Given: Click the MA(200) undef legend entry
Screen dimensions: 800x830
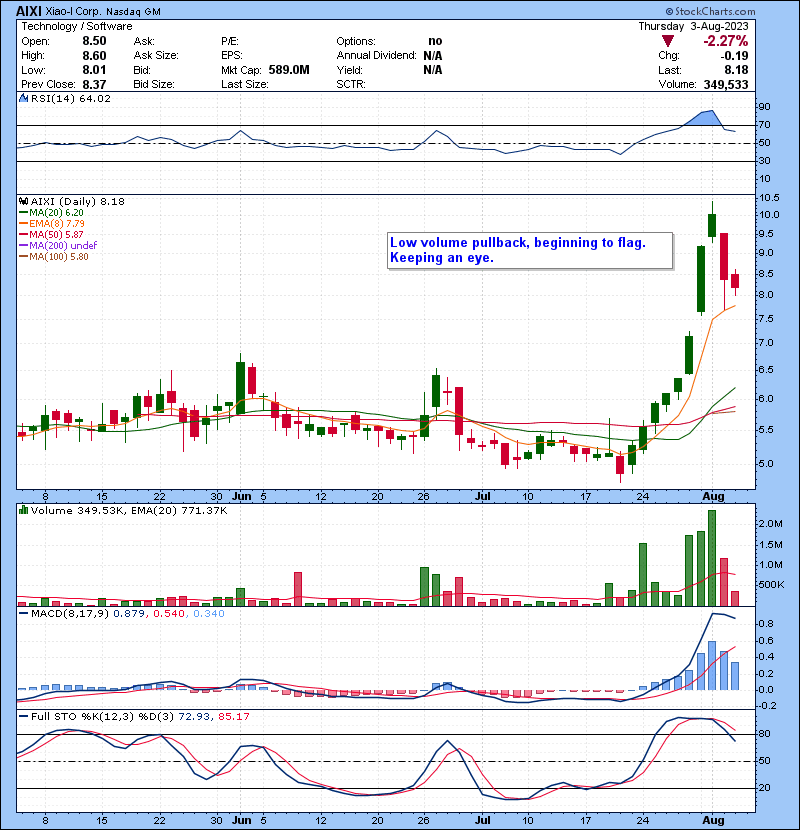Looking at the screenshot, I should [x=58, y=246].
